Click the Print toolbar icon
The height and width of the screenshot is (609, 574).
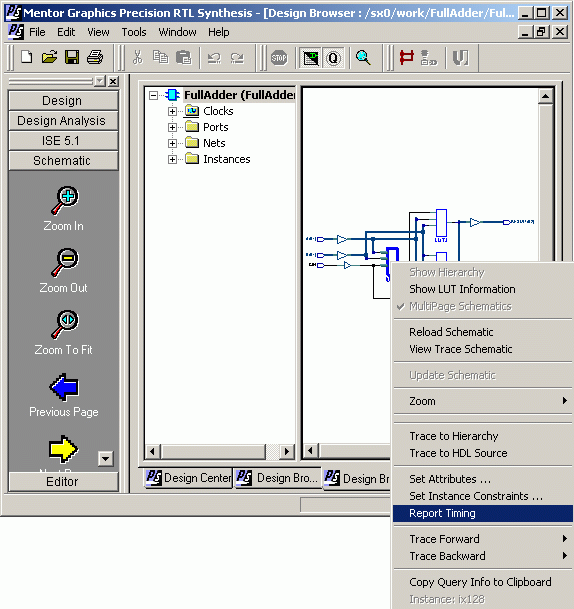pos(95,57)
